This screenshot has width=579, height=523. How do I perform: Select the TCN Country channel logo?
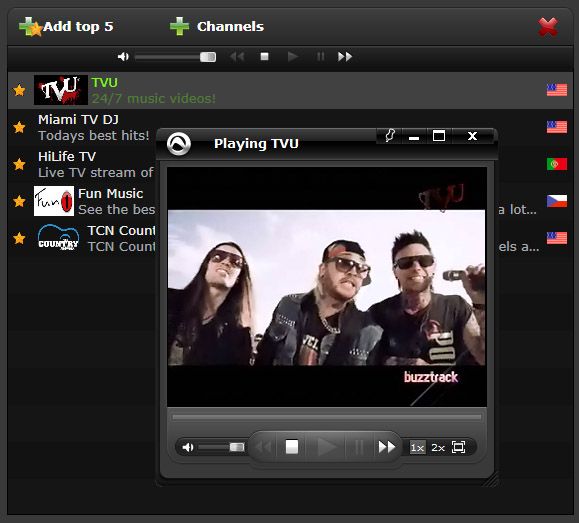(x=58, y=237)
